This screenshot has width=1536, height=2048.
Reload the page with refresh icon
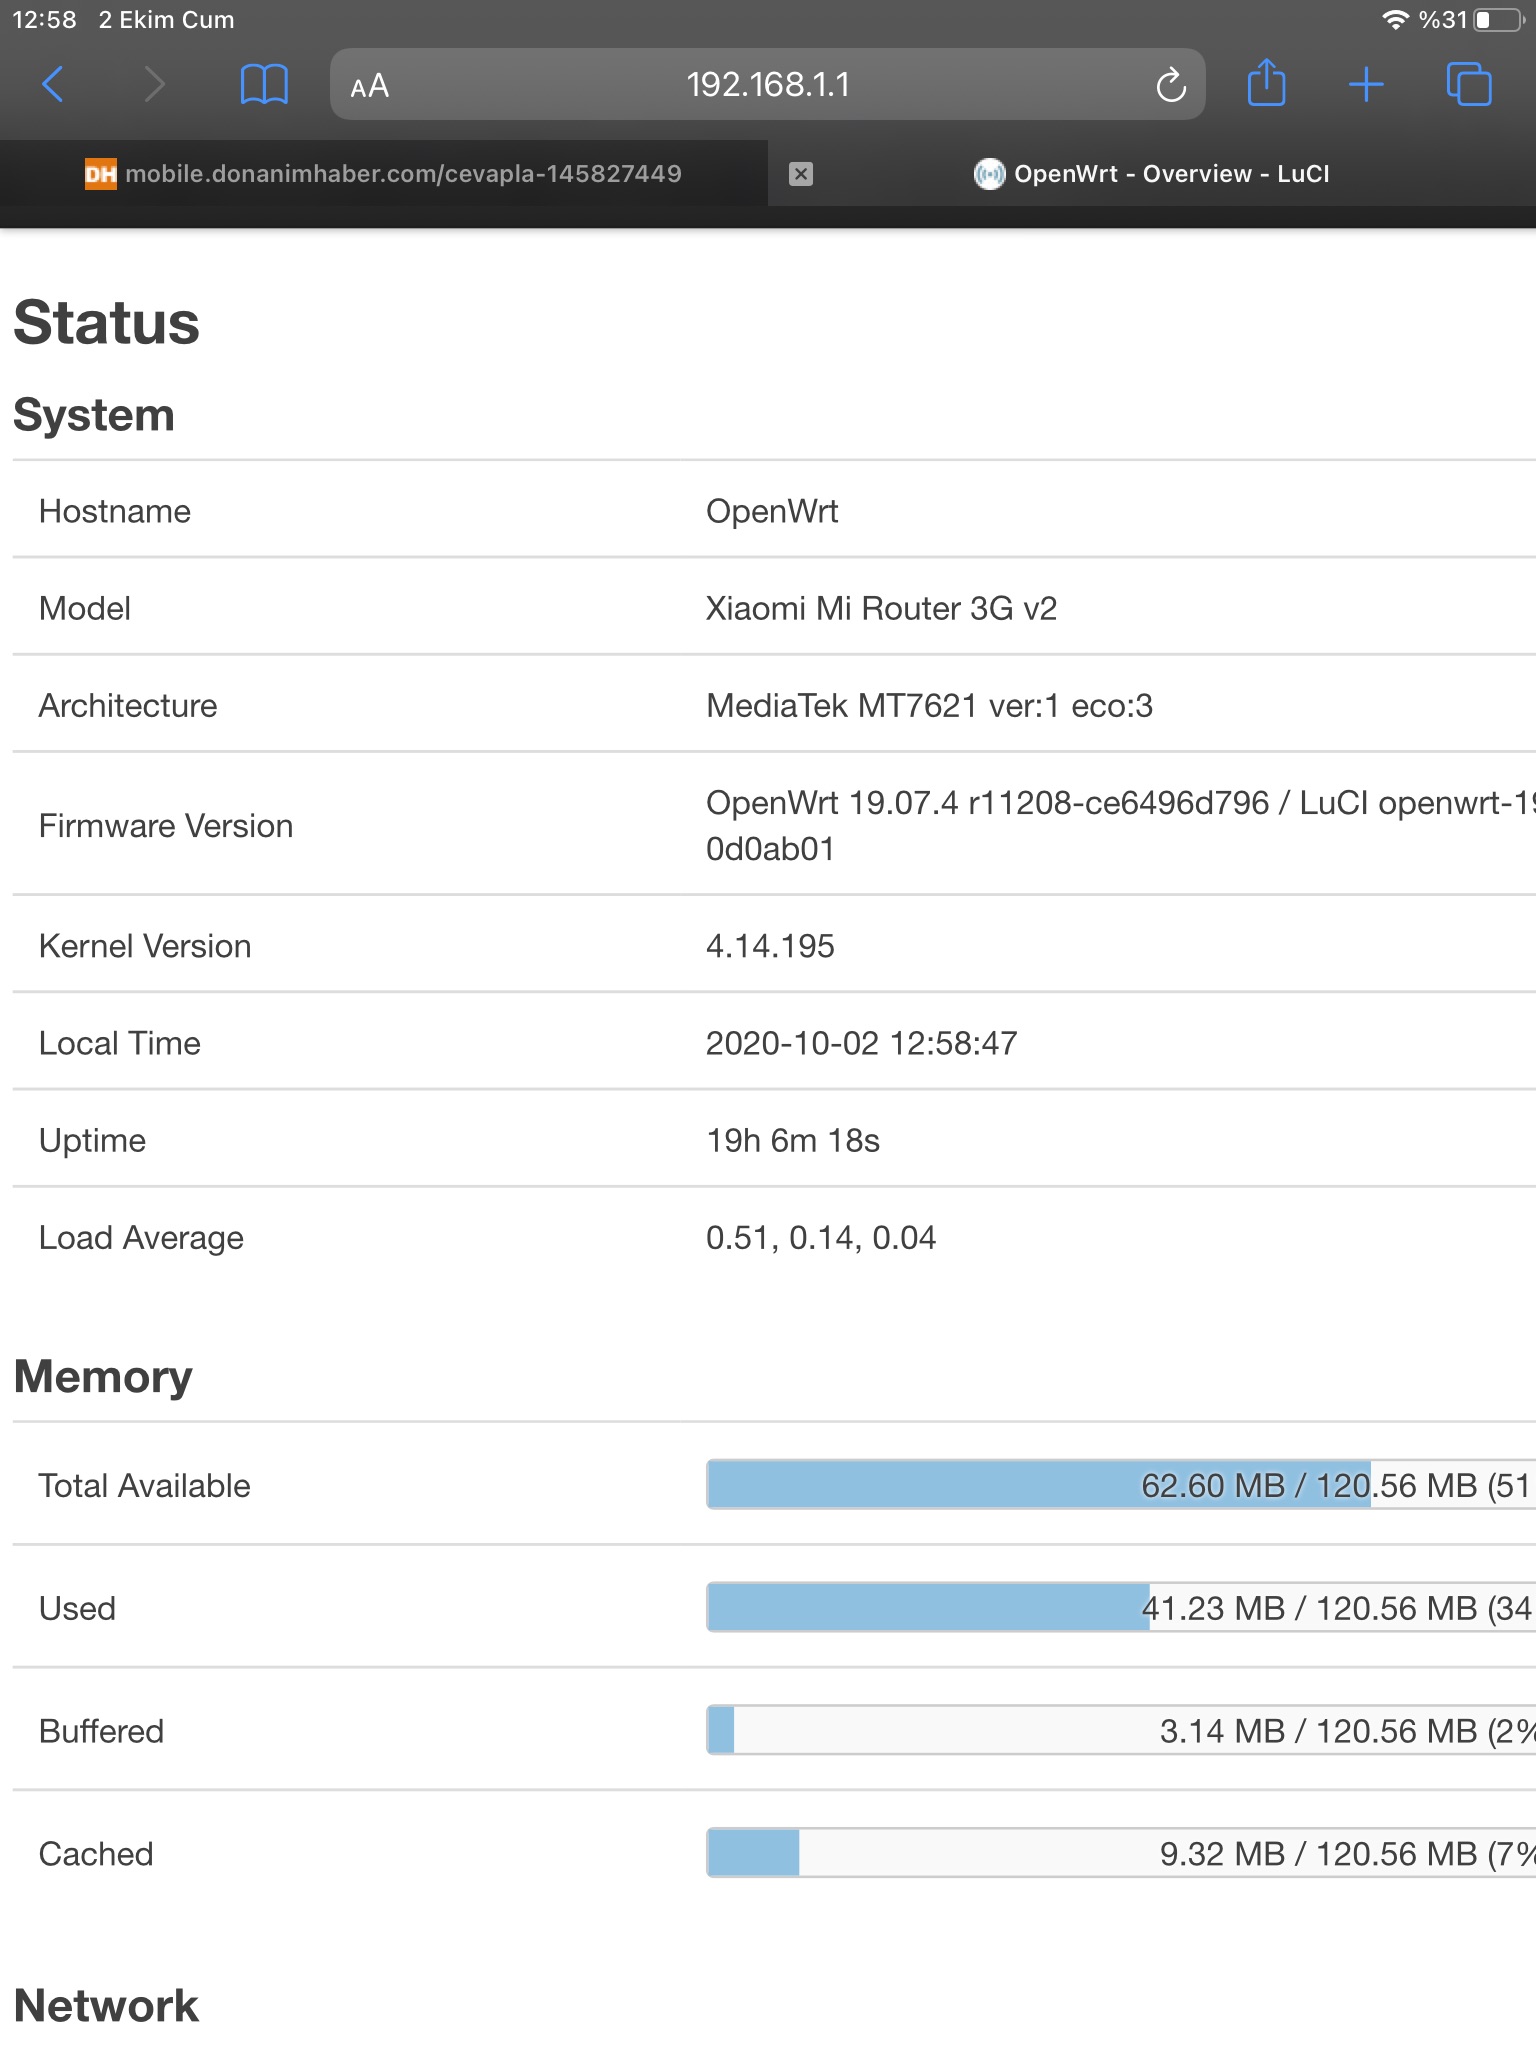[x=1170, y=85]
